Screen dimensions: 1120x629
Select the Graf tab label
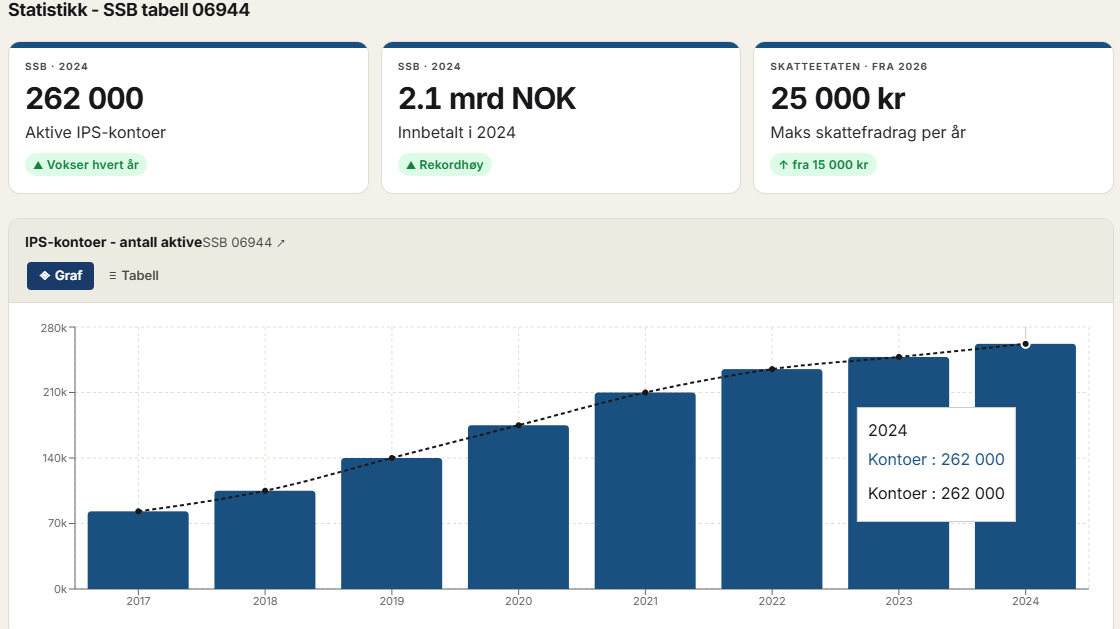click(68, 276)
